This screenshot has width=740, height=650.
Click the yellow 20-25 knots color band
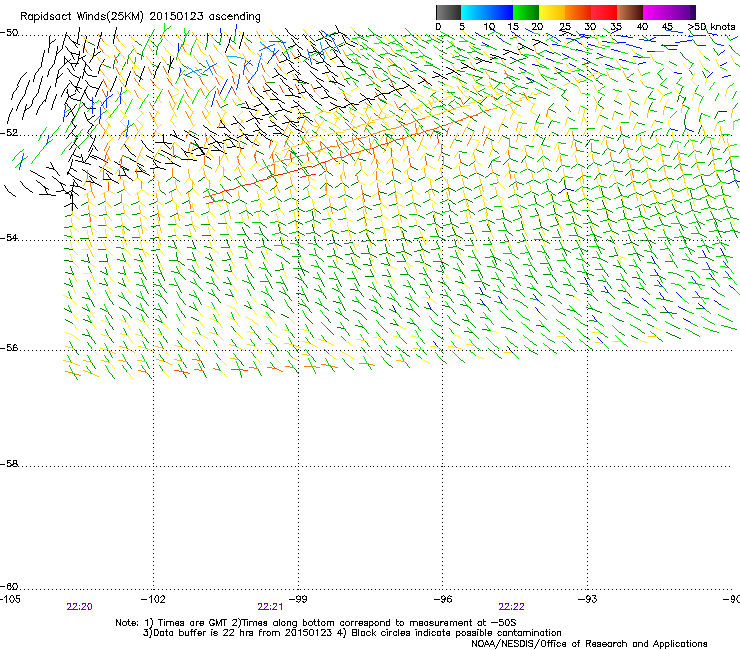pyautogui.click(x=552, y=12)
